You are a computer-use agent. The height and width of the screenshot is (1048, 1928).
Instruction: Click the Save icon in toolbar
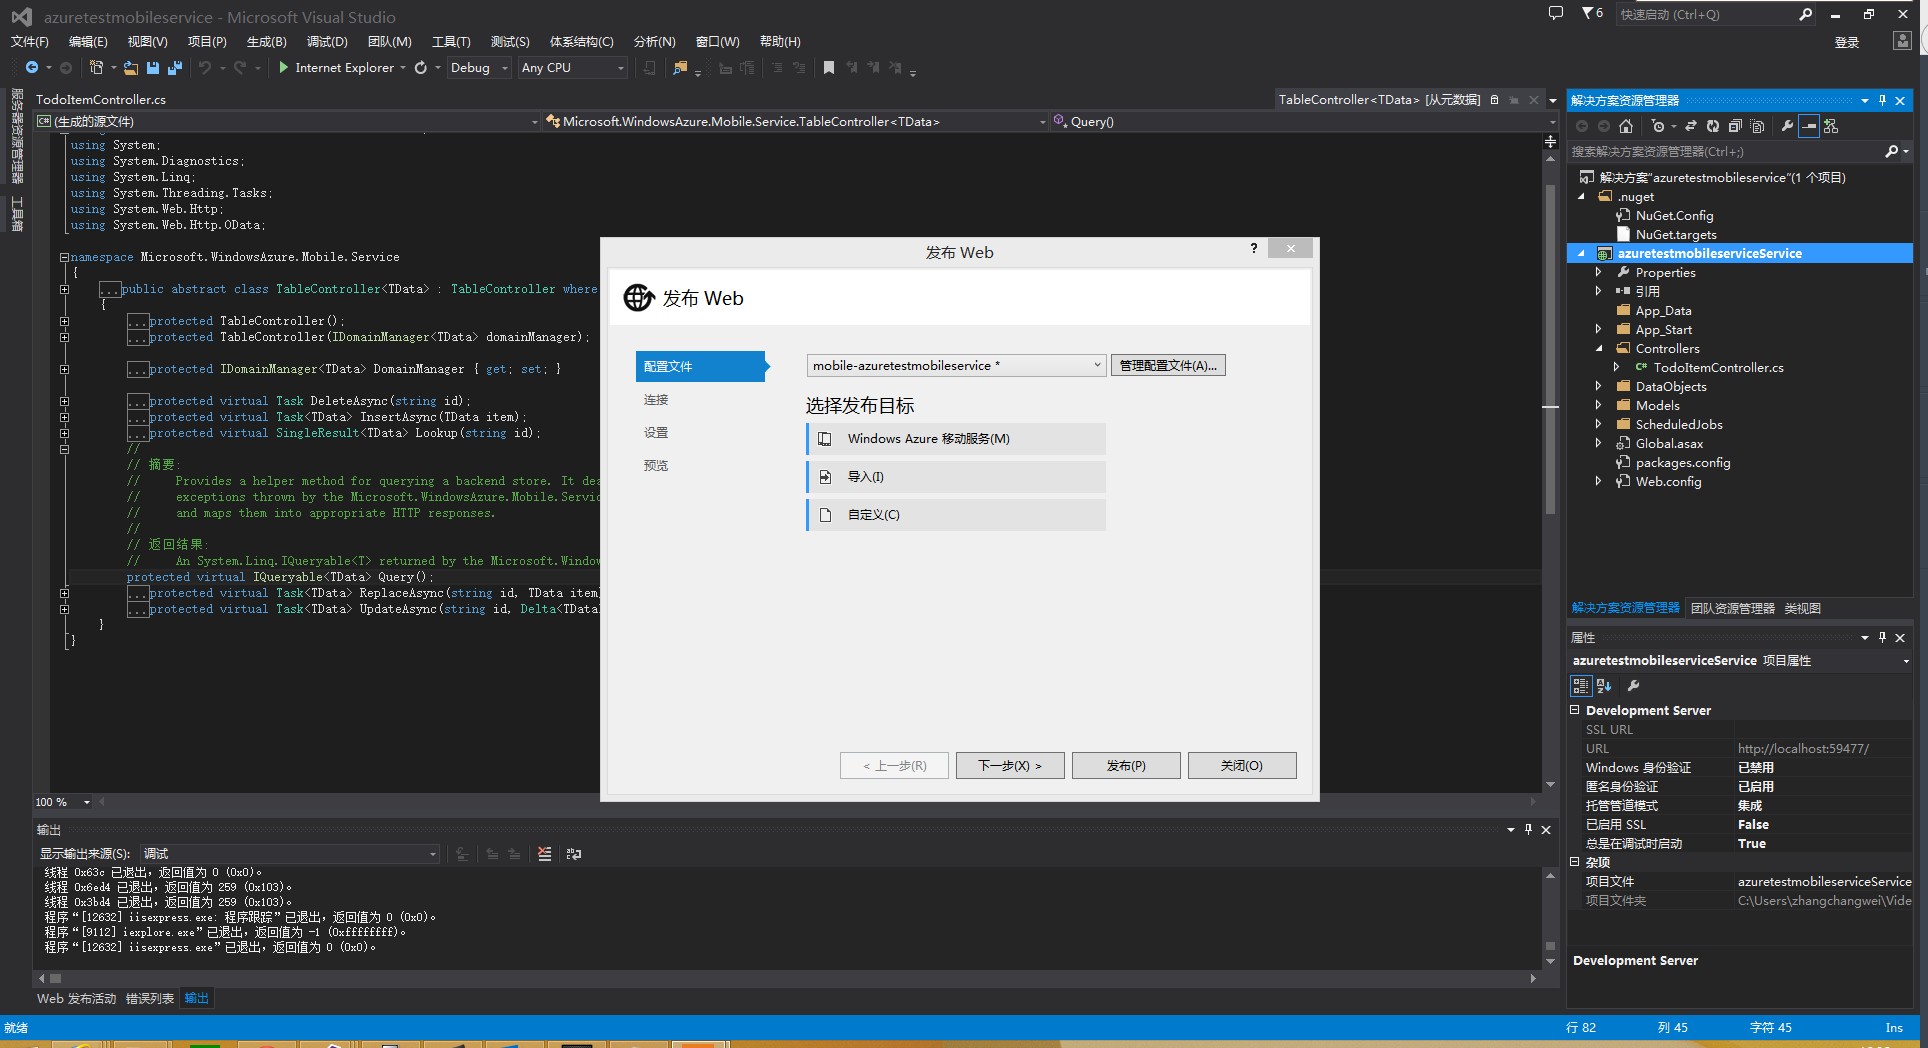pos(153,67)
